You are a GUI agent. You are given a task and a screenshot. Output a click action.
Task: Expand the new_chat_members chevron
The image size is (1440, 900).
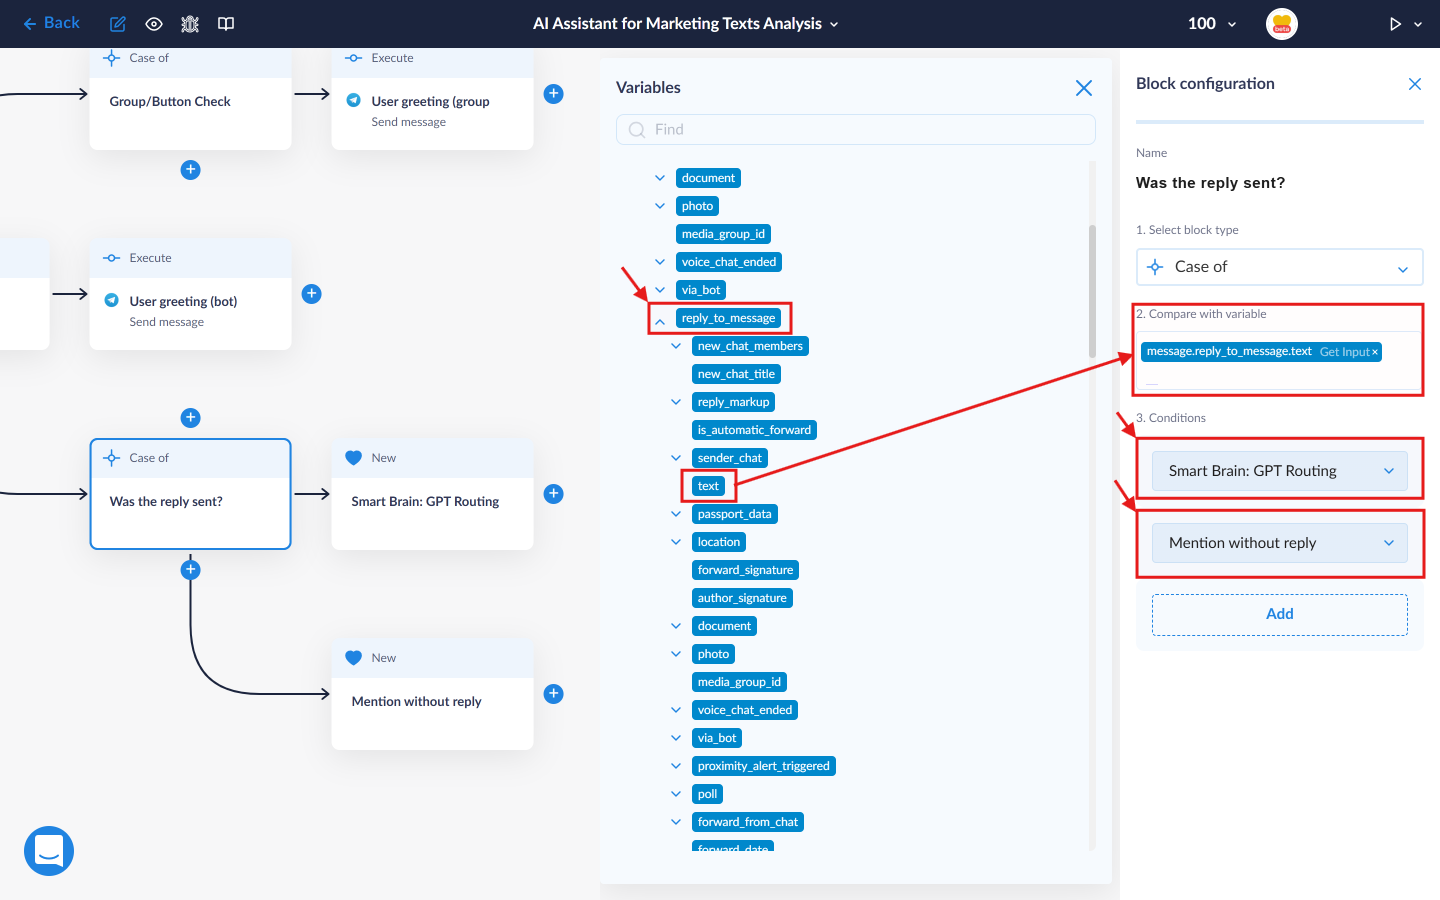click(676, 346)
